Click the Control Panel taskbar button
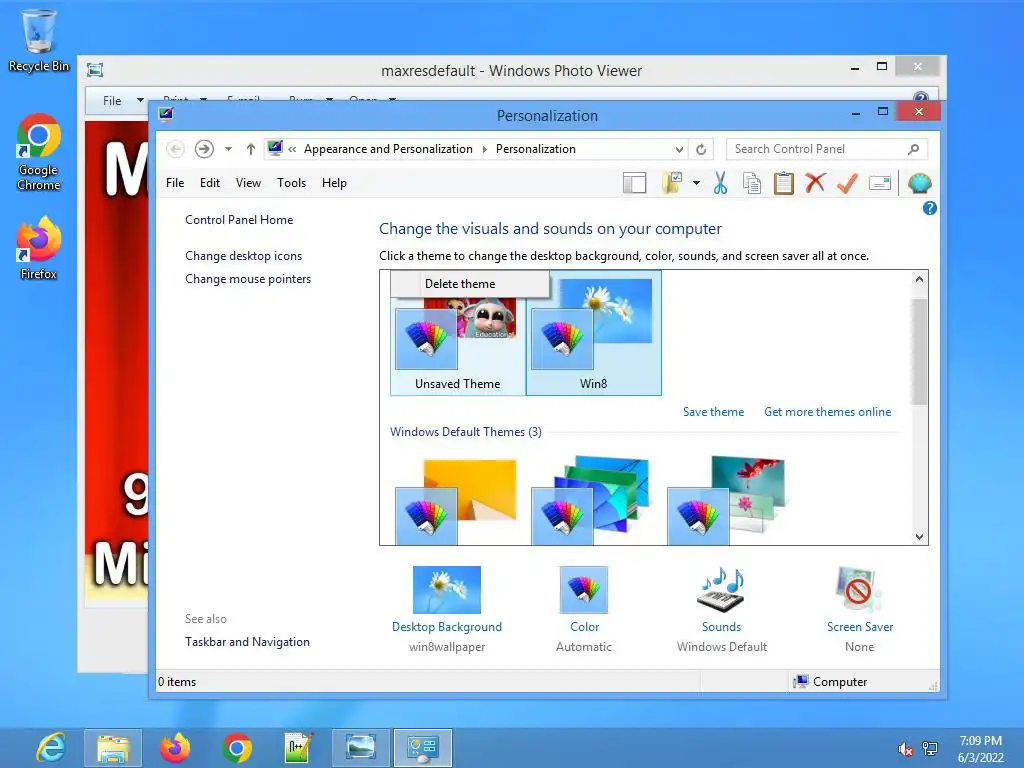 (x=422, y=748)
